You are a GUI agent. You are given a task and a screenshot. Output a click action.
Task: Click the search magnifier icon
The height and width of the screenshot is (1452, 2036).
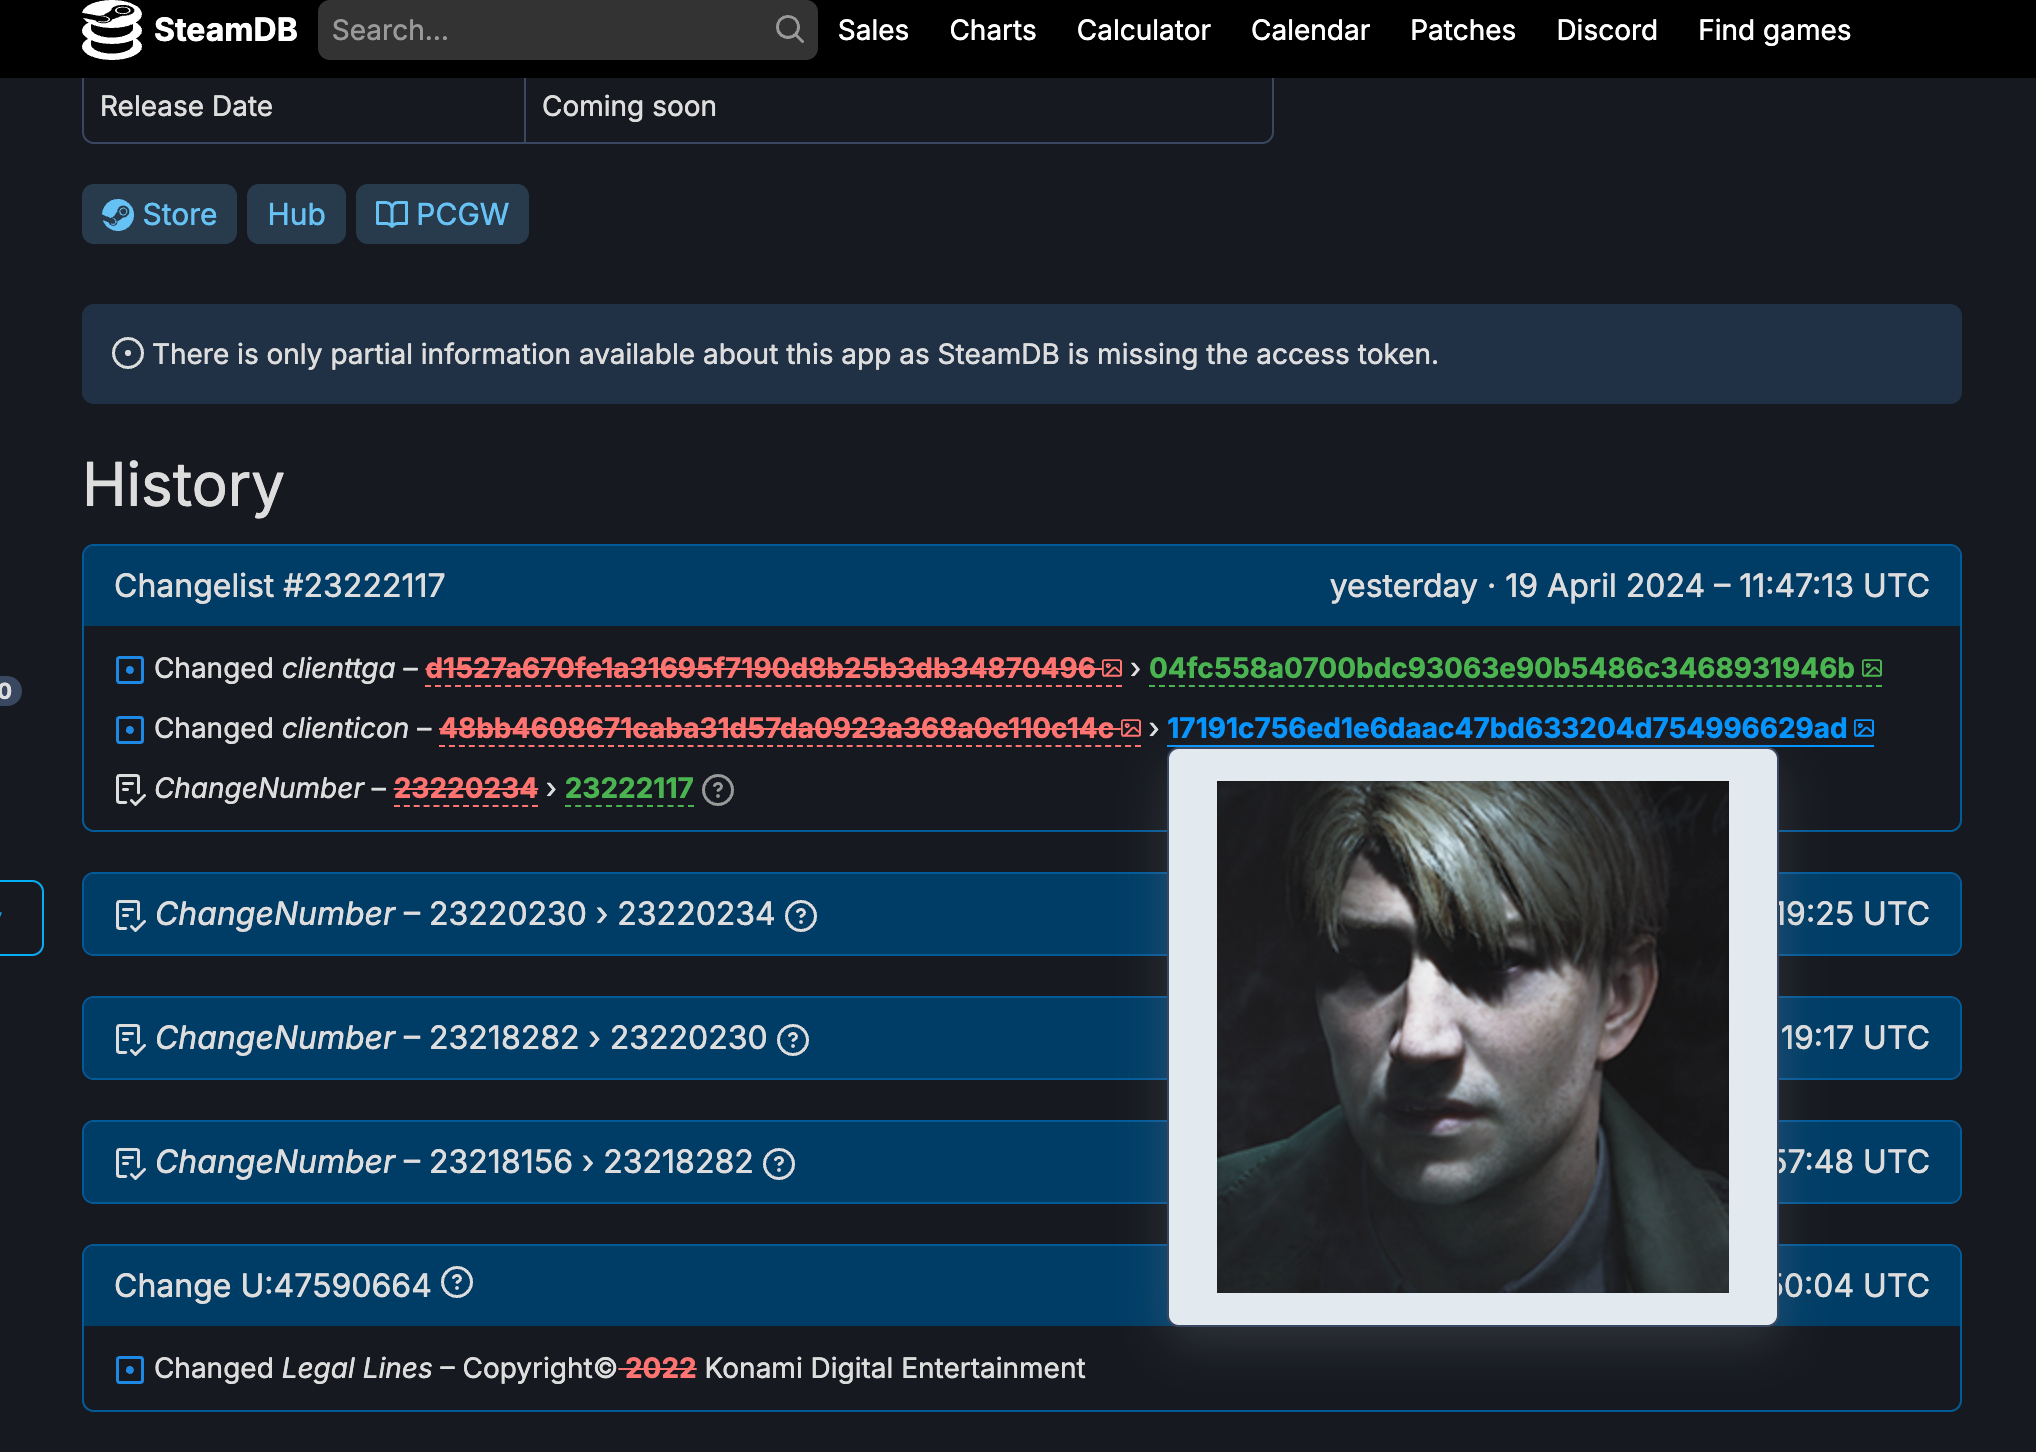click(x=789, y=30)
